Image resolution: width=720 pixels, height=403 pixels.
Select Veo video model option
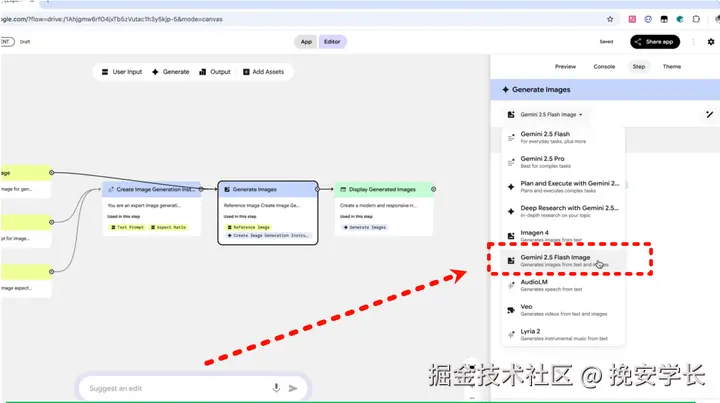563,310
